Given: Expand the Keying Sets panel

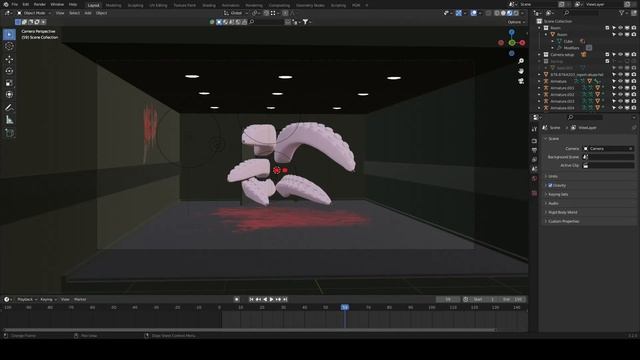Looking at the screenshot, I should [558, 194].
